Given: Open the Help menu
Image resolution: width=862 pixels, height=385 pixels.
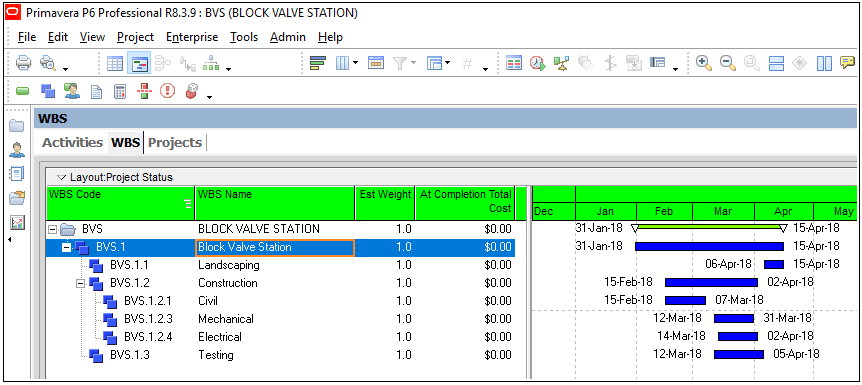Looking at the screenshot, I should point(330,37).
